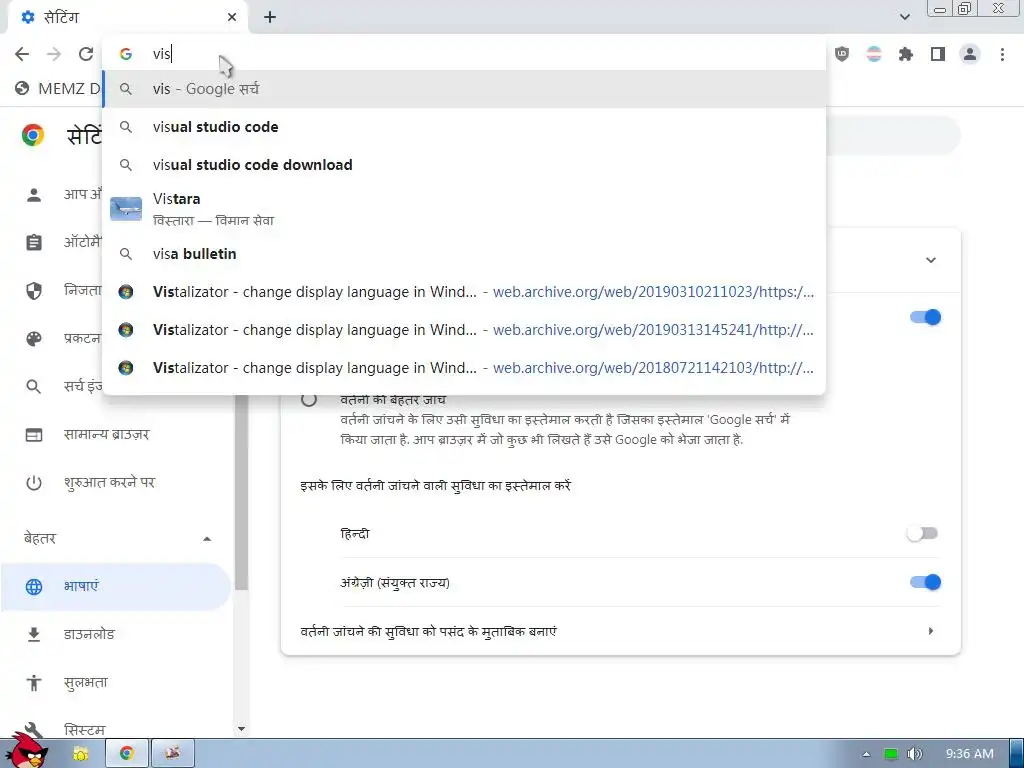1024x768 pixels.
Task: Open the MEMZ bookmark in bookmarks bar
Action: coord(59,88)
